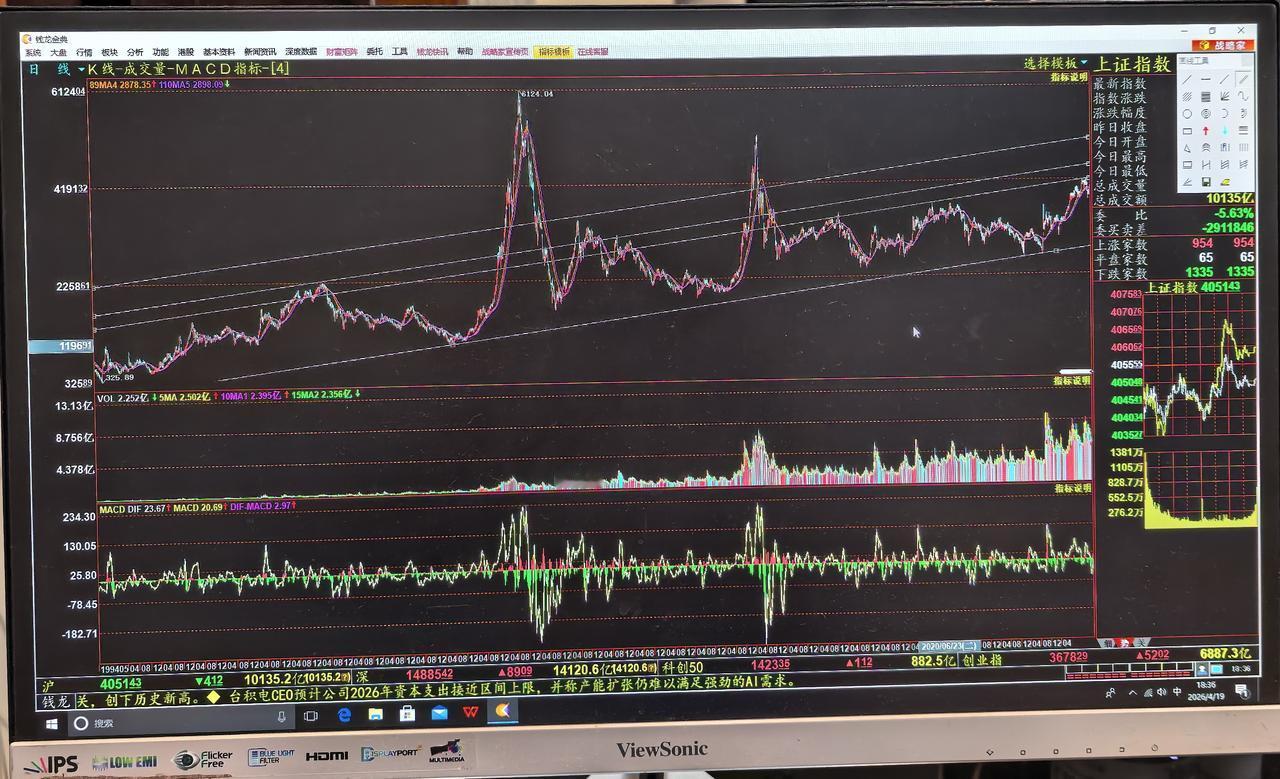Image resolution: width=1280 pixels, height=779 pixels.
Task: Choose the diagonal hatched lines tool
Action: [1187, 97]
